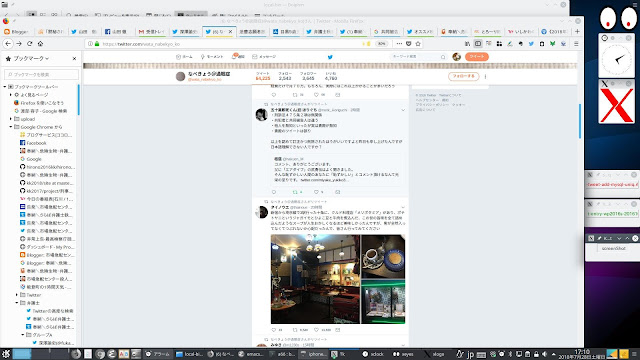Open Firefox を使いこなそう bookmark
The width and height of the screenshot is (640, 360).
[x=39, y=103]
